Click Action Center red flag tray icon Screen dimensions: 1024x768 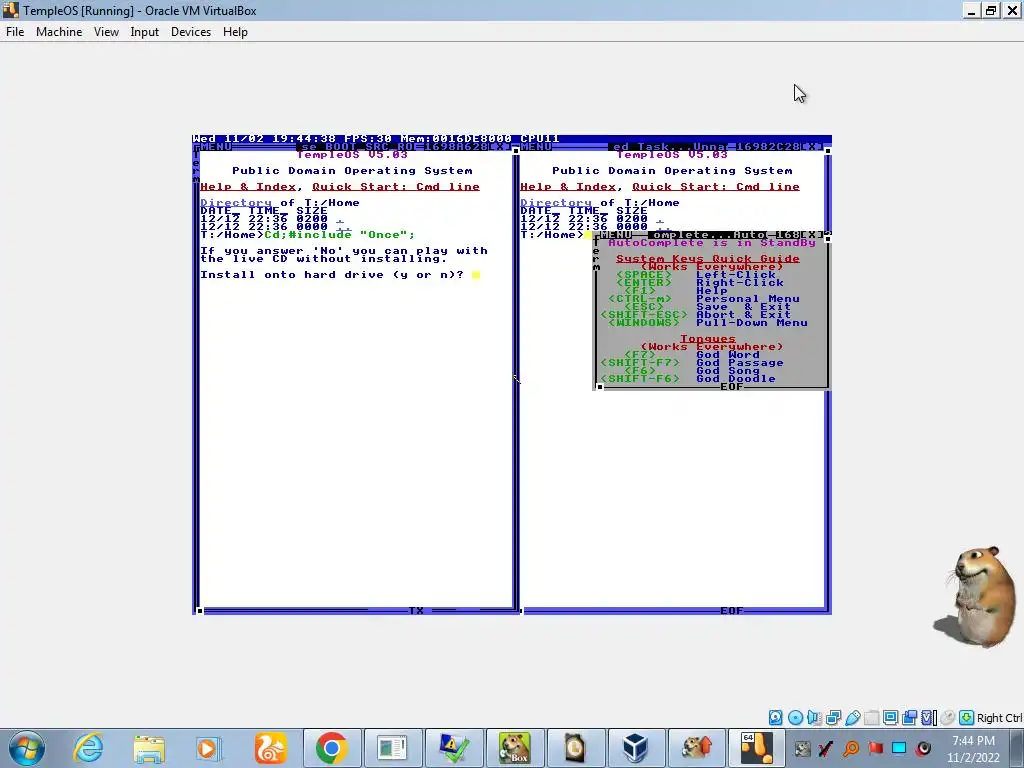(875, 748)
